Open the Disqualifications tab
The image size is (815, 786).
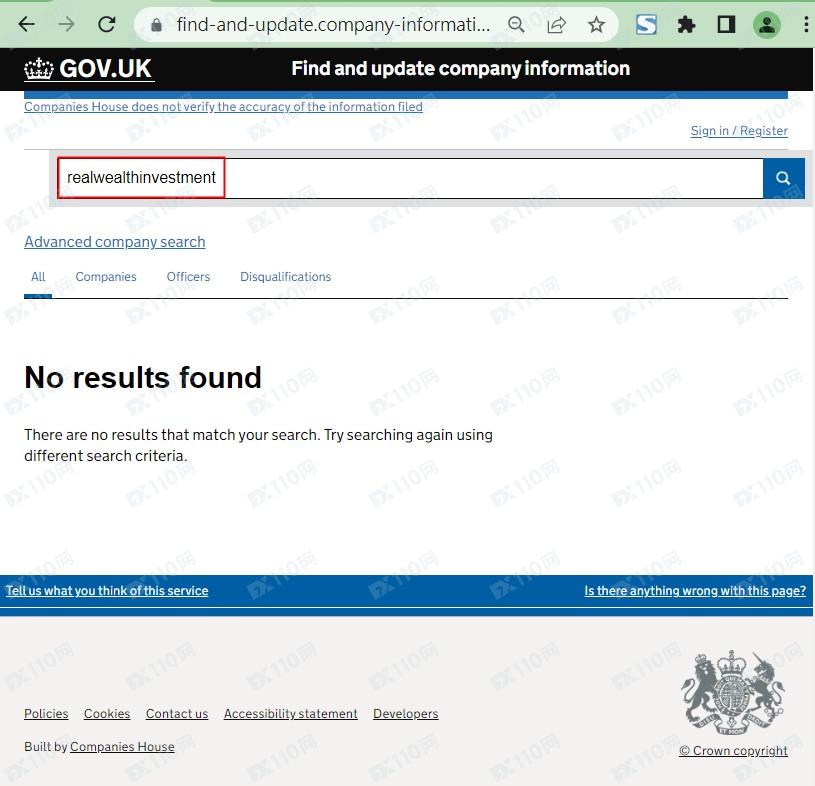[285, 277]
